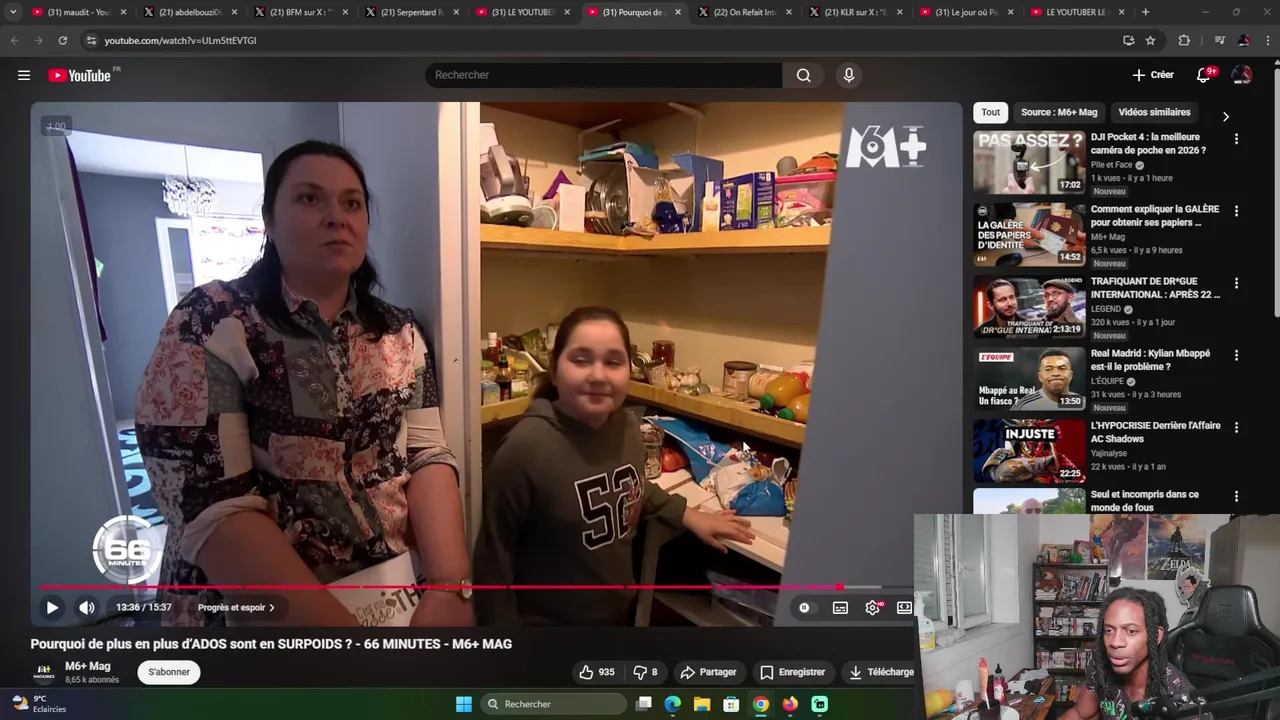Open Task View from the taskbar
This screenshot has width=1280, height=720.
click(x=644, y=704)
